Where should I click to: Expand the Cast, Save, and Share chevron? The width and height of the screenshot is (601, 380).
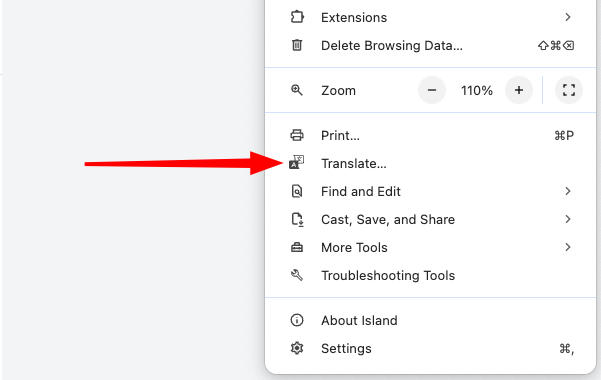click(x=568, y=219)
